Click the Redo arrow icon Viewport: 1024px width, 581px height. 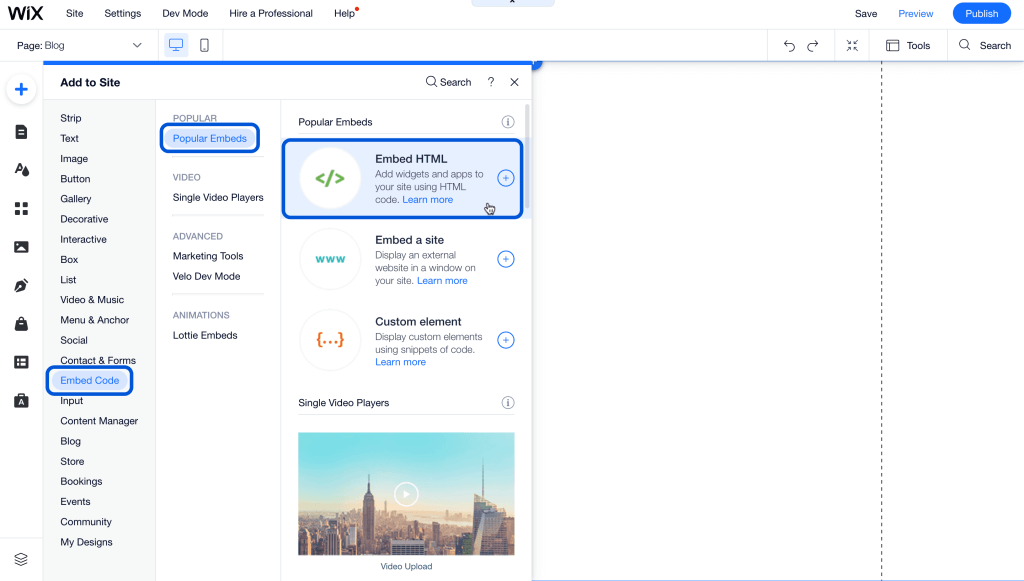point(813,45)
